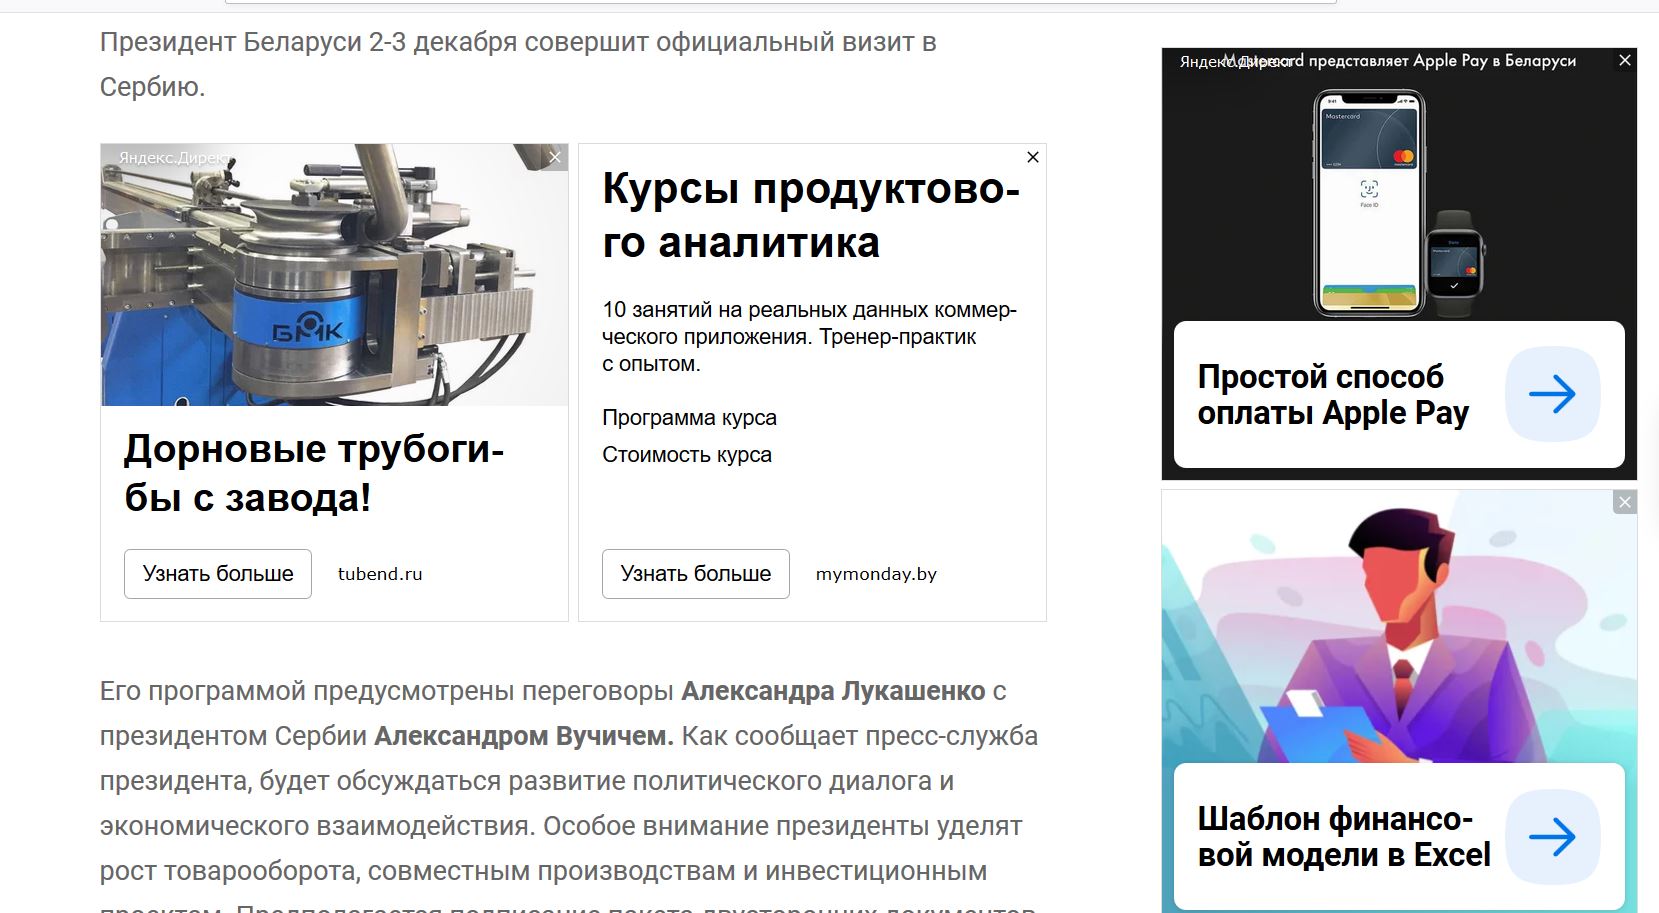Click the arrow icon on Apple Pay ad

(1552, 394)
